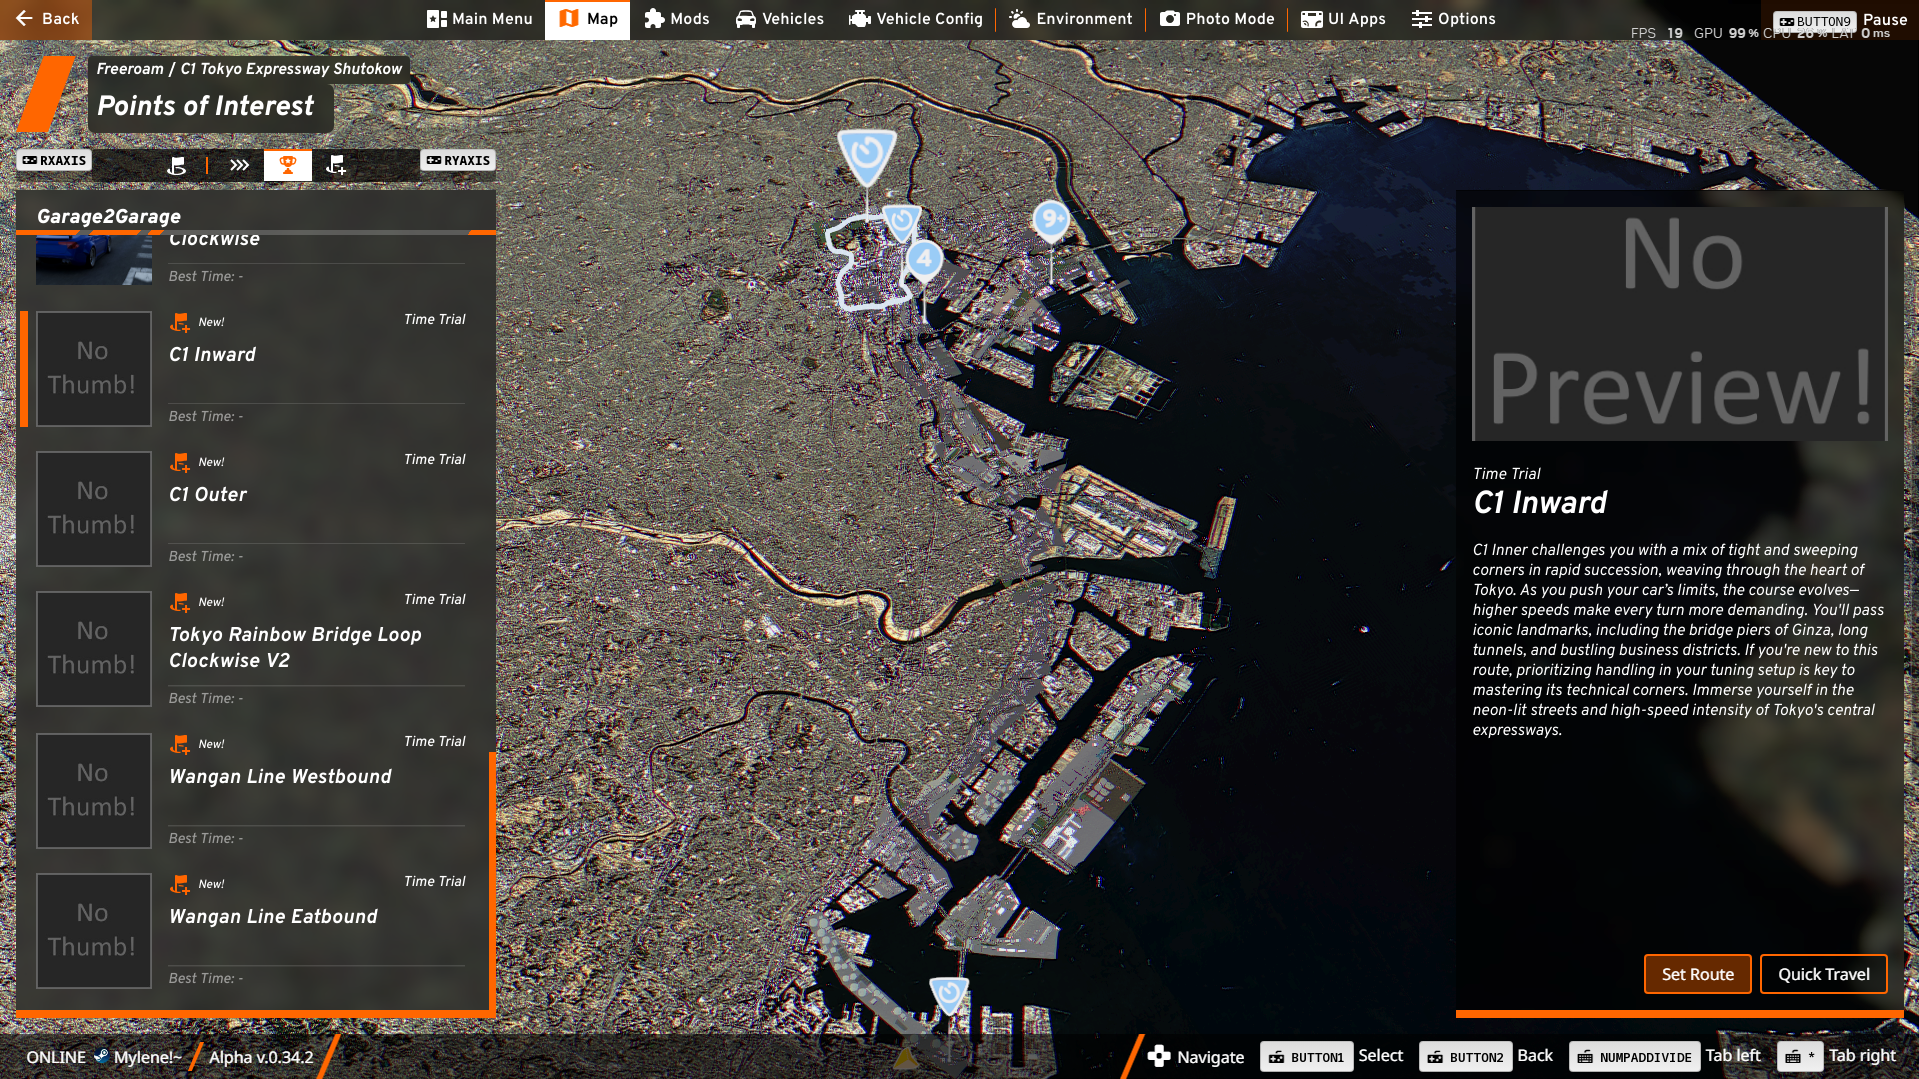Open the UI Apps editor
The height and width of the screenshot is (1079, 1919).
pos(1343,19)
